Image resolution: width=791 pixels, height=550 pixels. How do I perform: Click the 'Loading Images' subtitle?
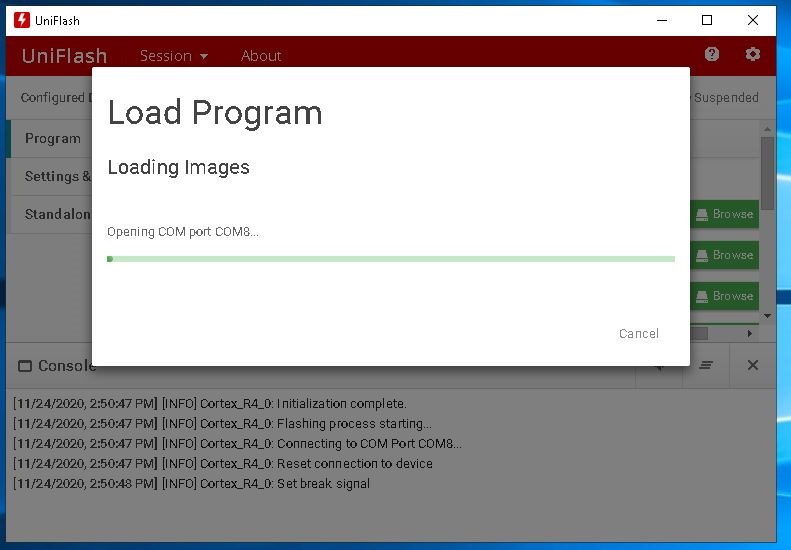[179, 167]
